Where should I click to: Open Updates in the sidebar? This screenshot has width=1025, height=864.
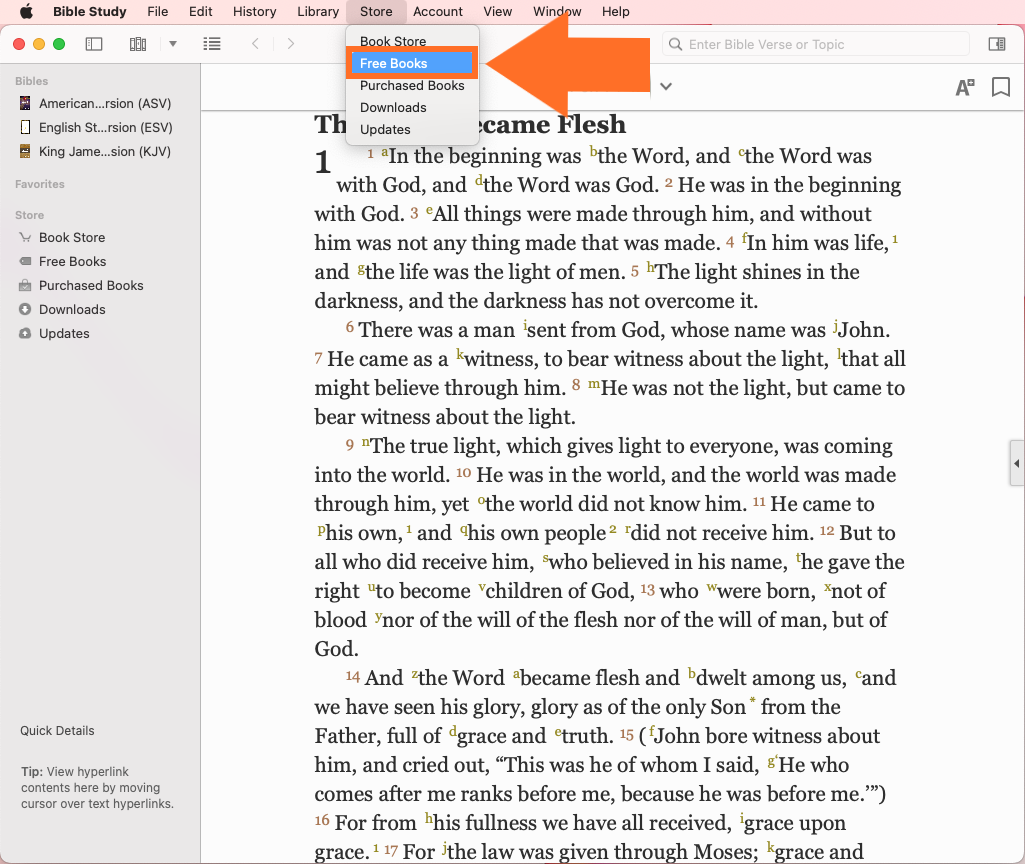pos(64,333)
